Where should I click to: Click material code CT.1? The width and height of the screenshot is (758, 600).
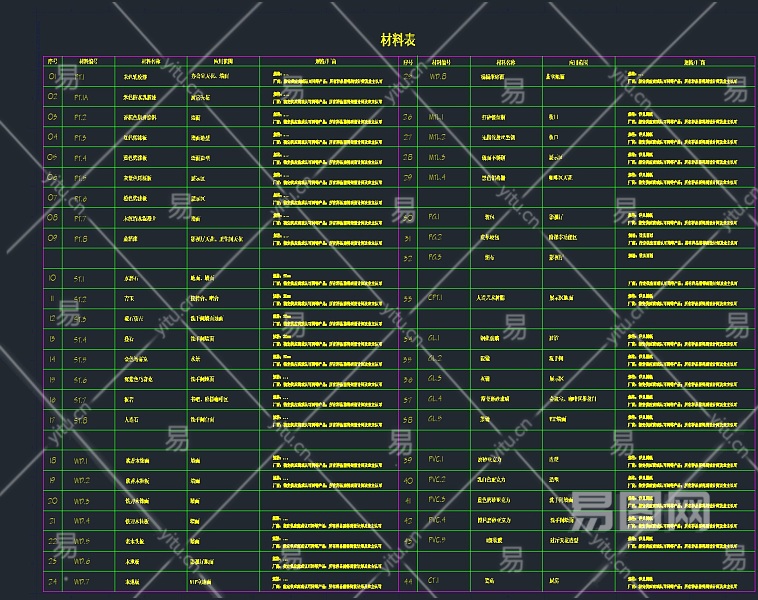point(434,580)
